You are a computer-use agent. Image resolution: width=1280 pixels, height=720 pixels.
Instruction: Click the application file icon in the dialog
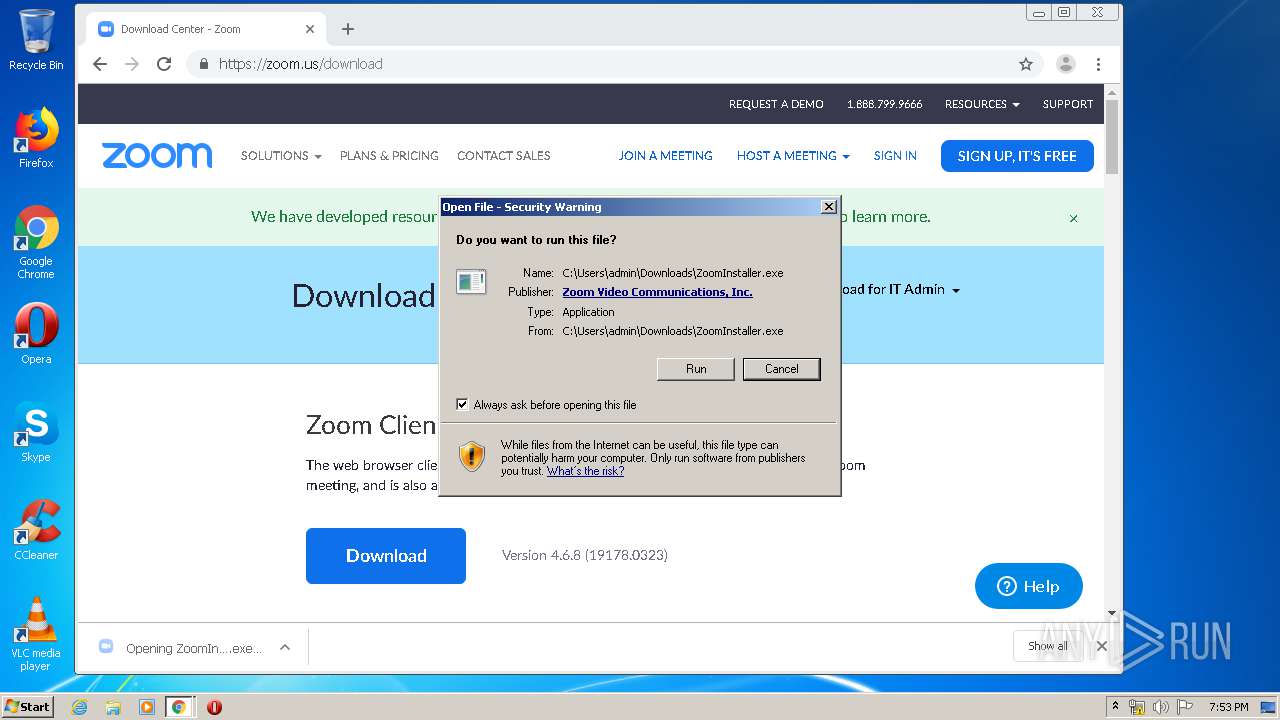(471, 282)
